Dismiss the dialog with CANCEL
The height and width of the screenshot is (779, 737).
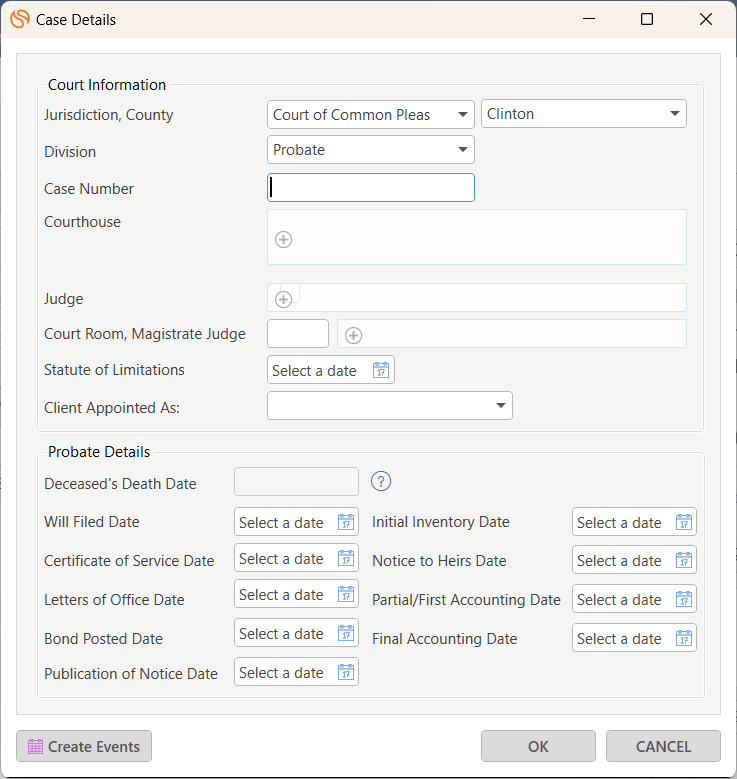[x=663, y=746]
